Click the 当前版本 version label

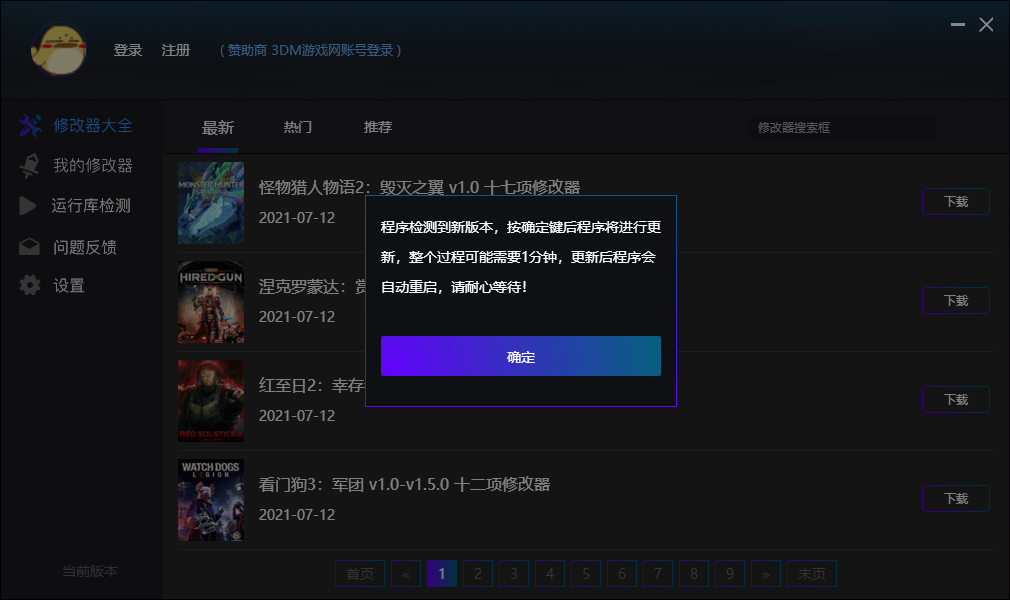click(90, 571)
